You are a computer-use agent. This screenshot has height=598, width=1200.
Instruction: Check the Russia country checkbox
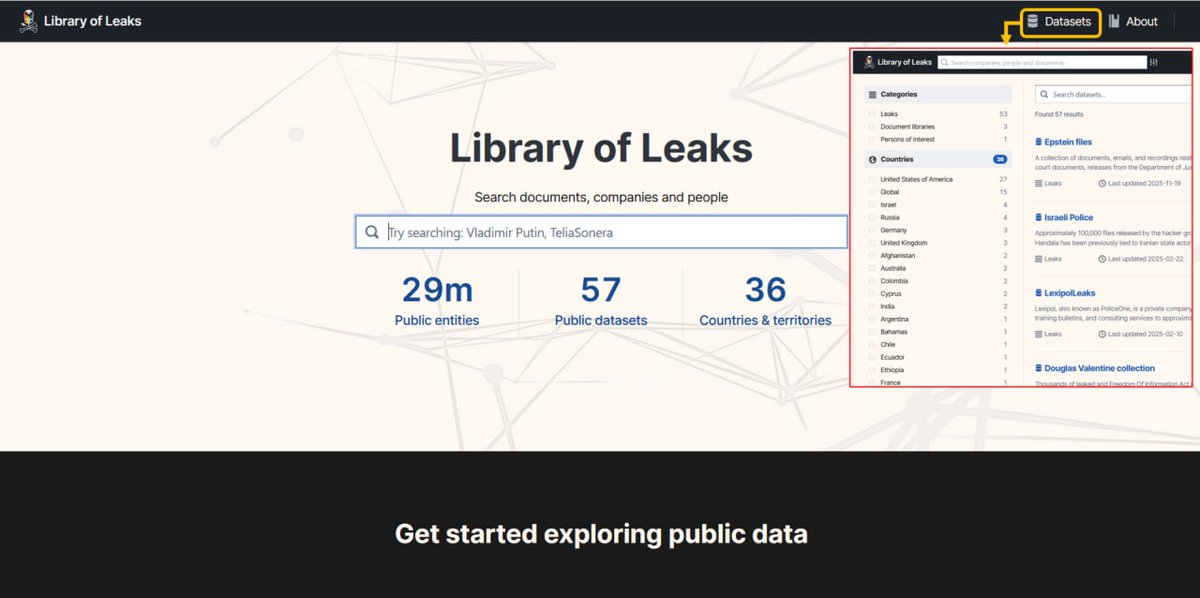(871, 217)
